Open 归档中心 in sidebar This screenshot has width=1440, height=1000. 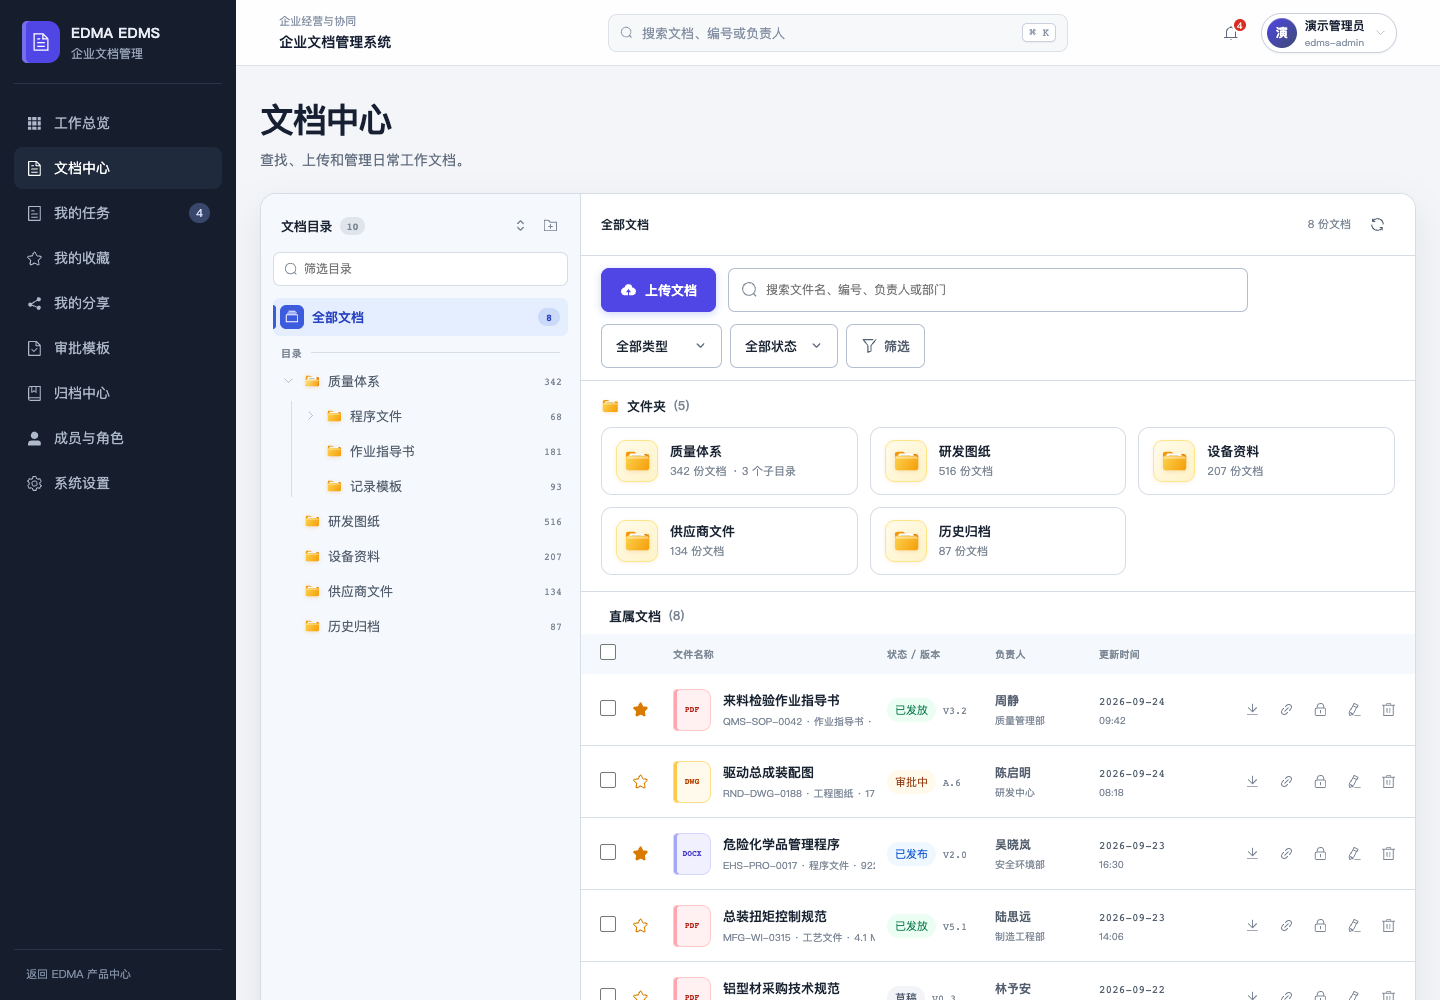[118, 393]
